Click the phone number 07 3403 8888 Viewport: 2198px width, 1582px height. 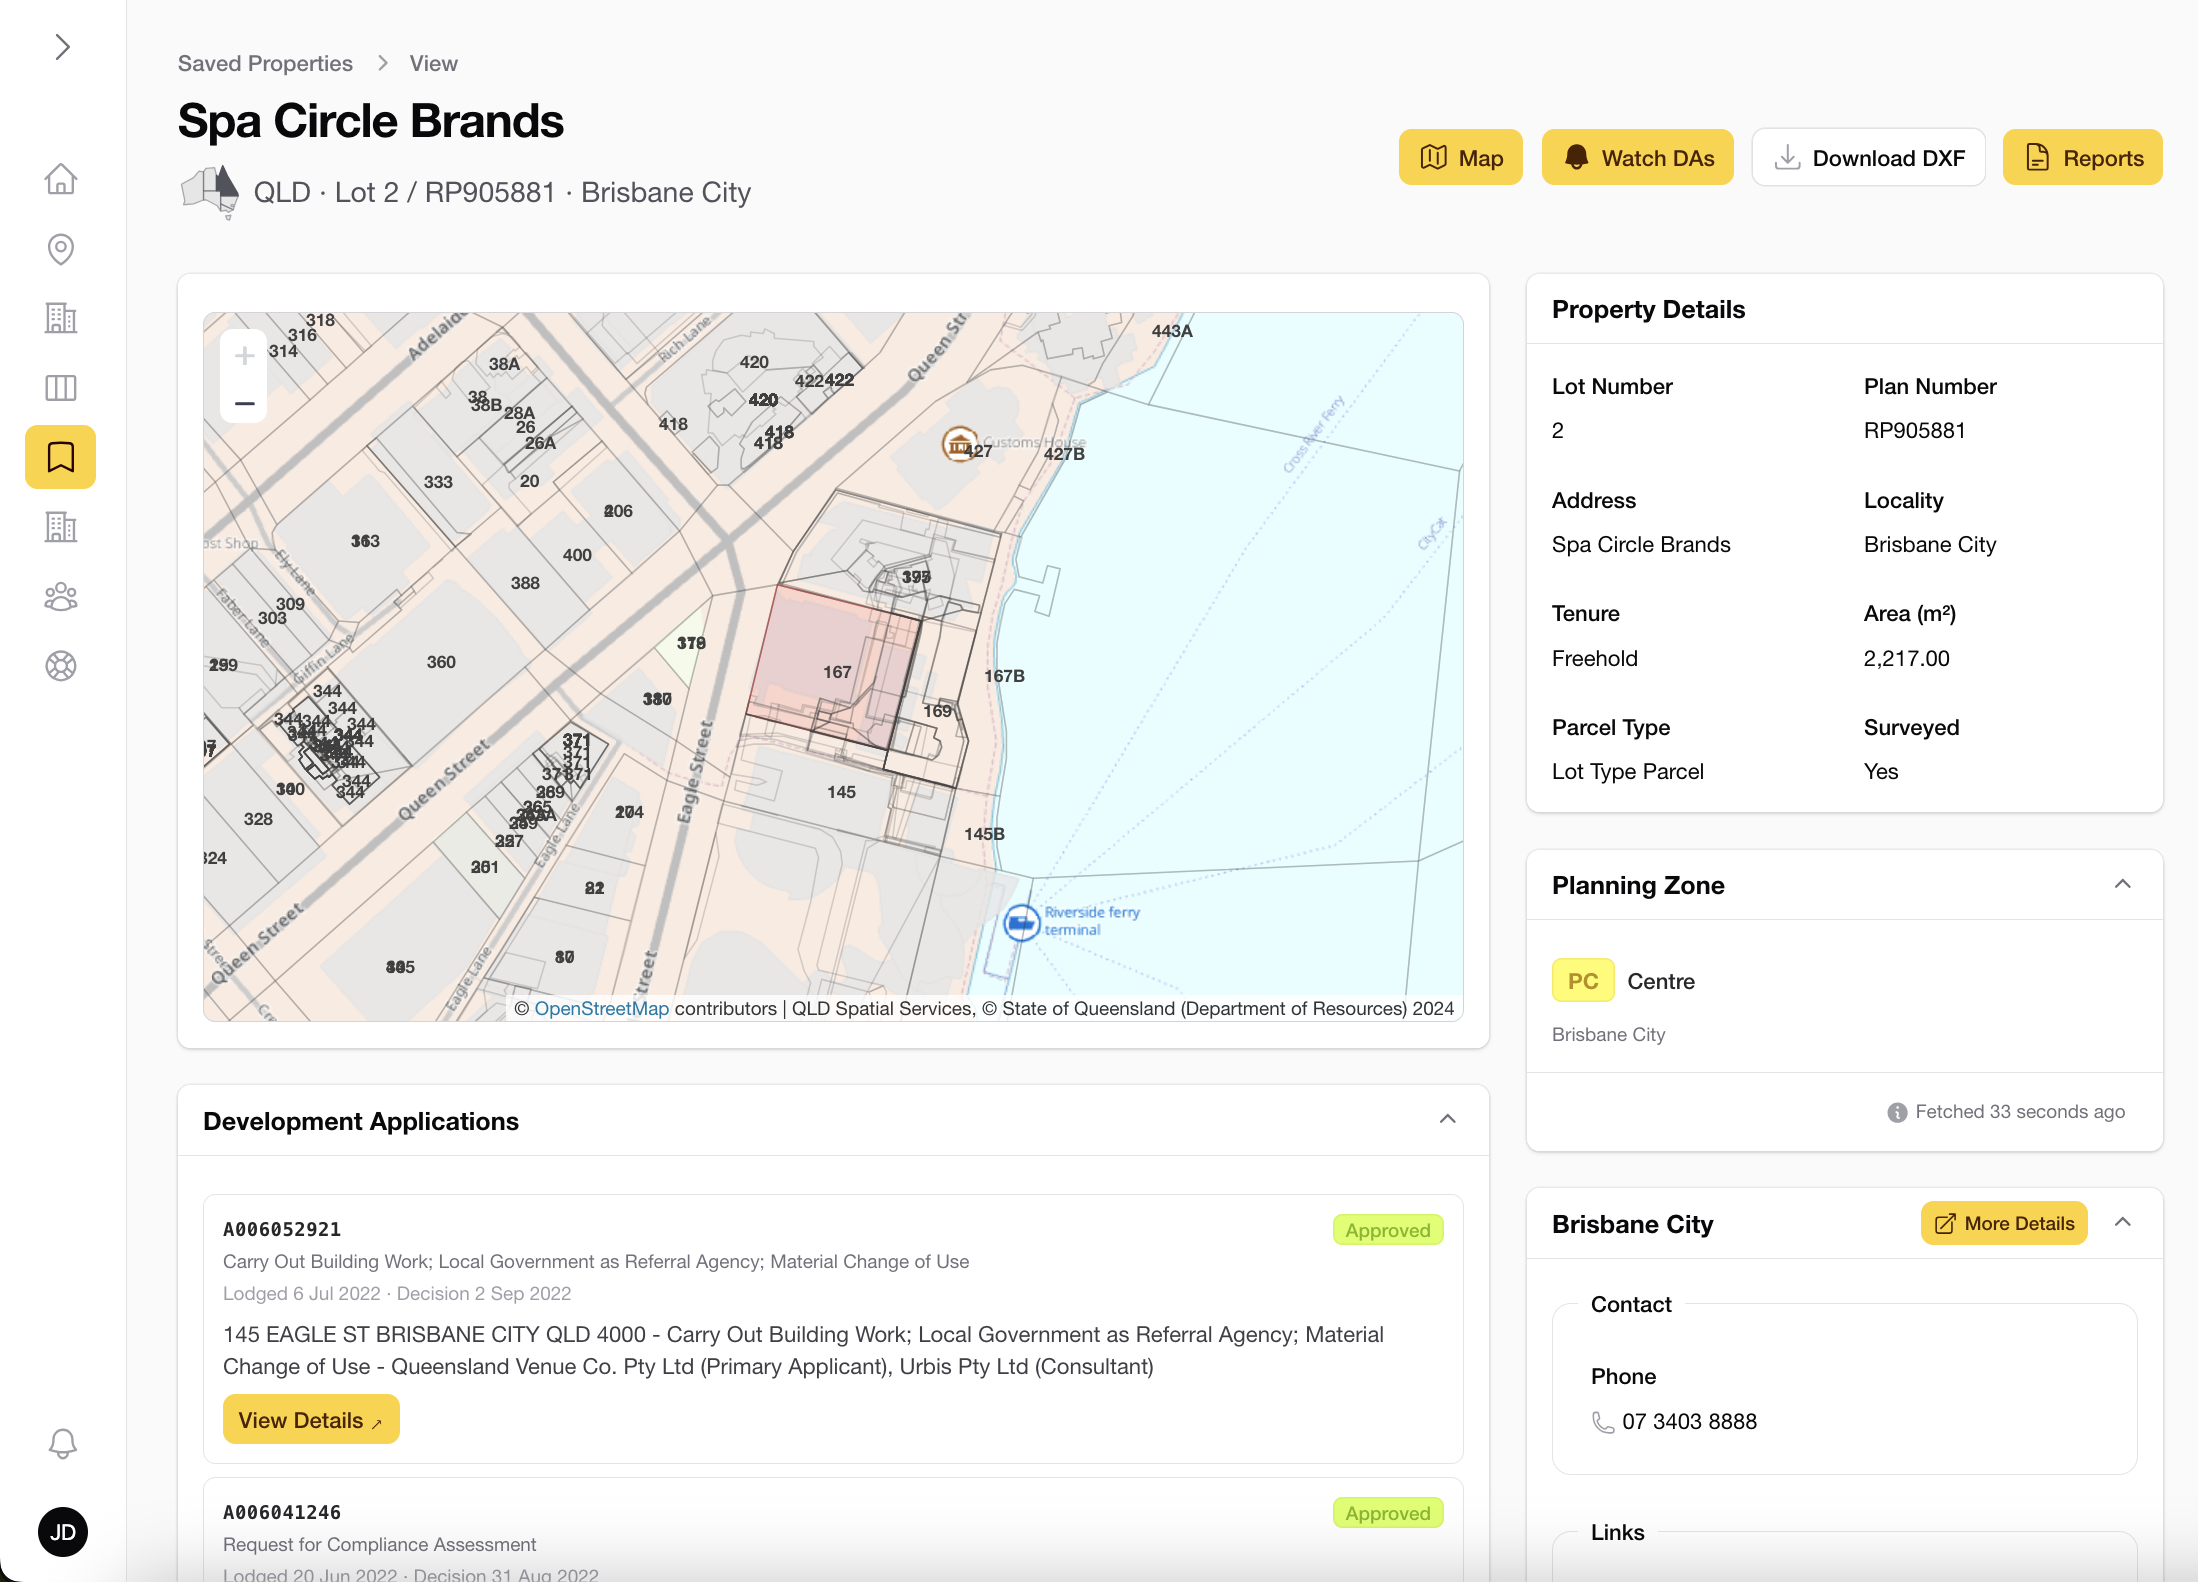[1689, 1422]
